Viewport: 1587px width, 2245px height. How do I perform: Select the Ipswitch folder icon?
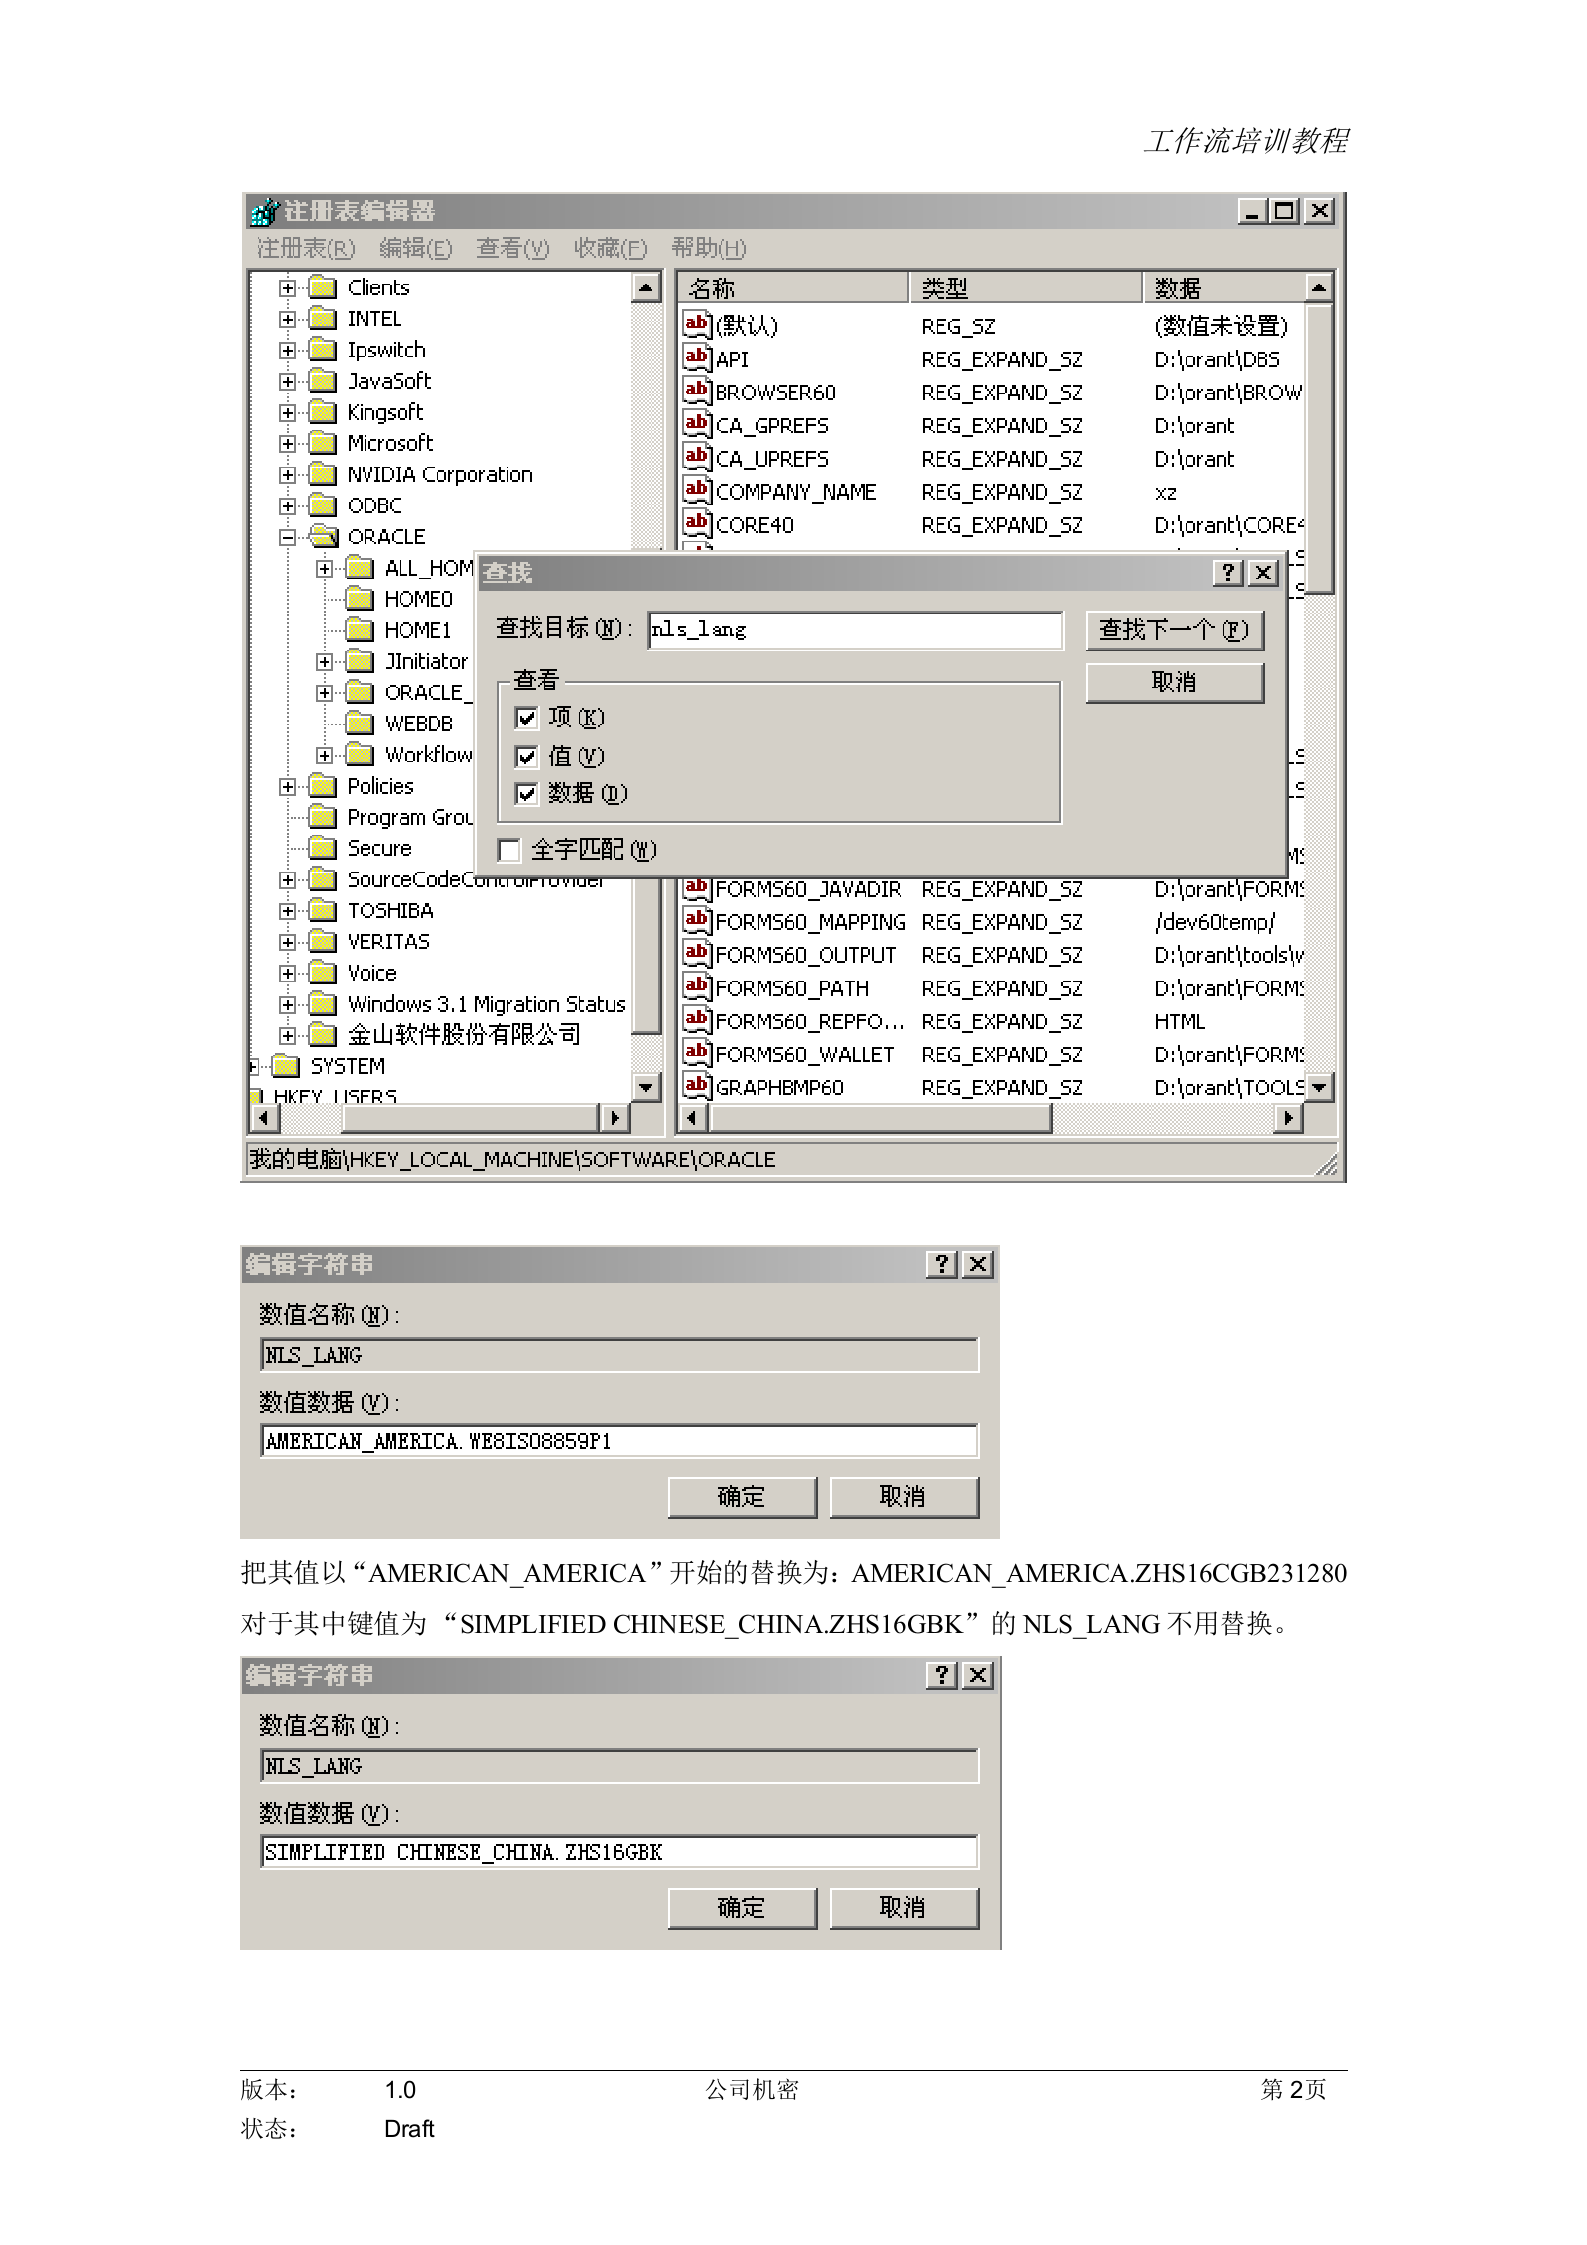(x=323, y=350)
